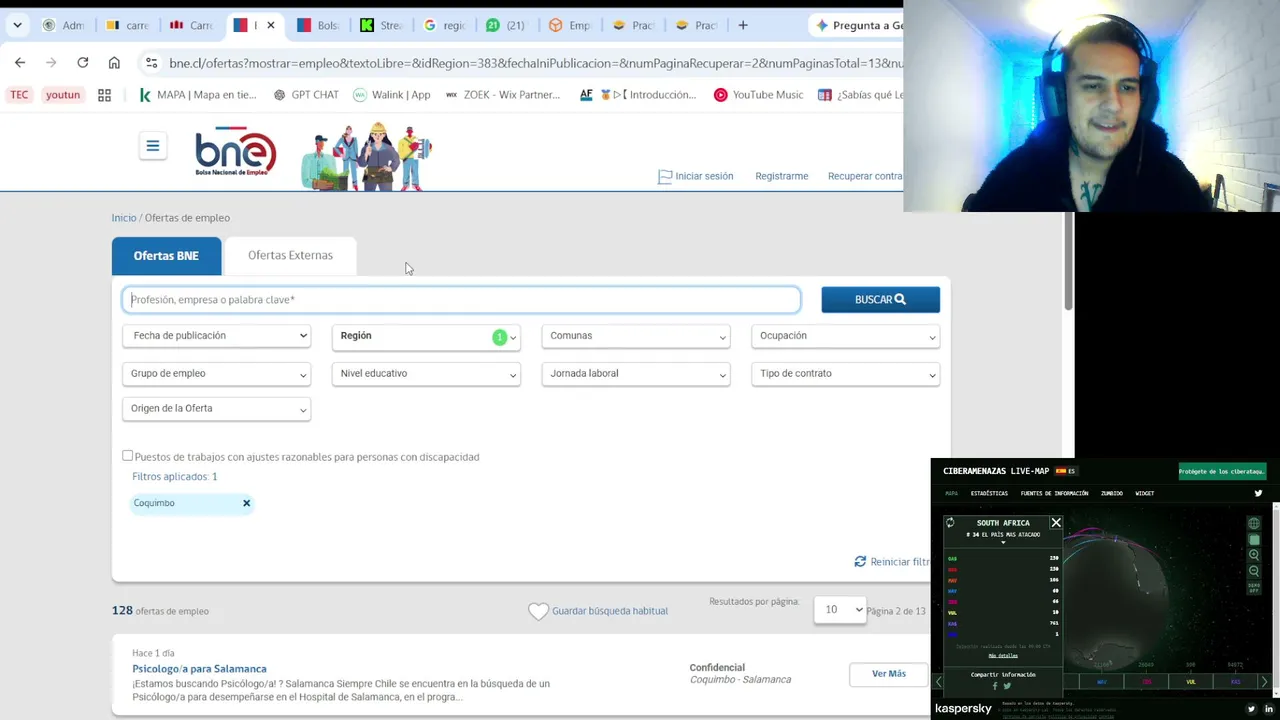
Task: Open the BNE hamburger menu
Action: click(153, 146)
